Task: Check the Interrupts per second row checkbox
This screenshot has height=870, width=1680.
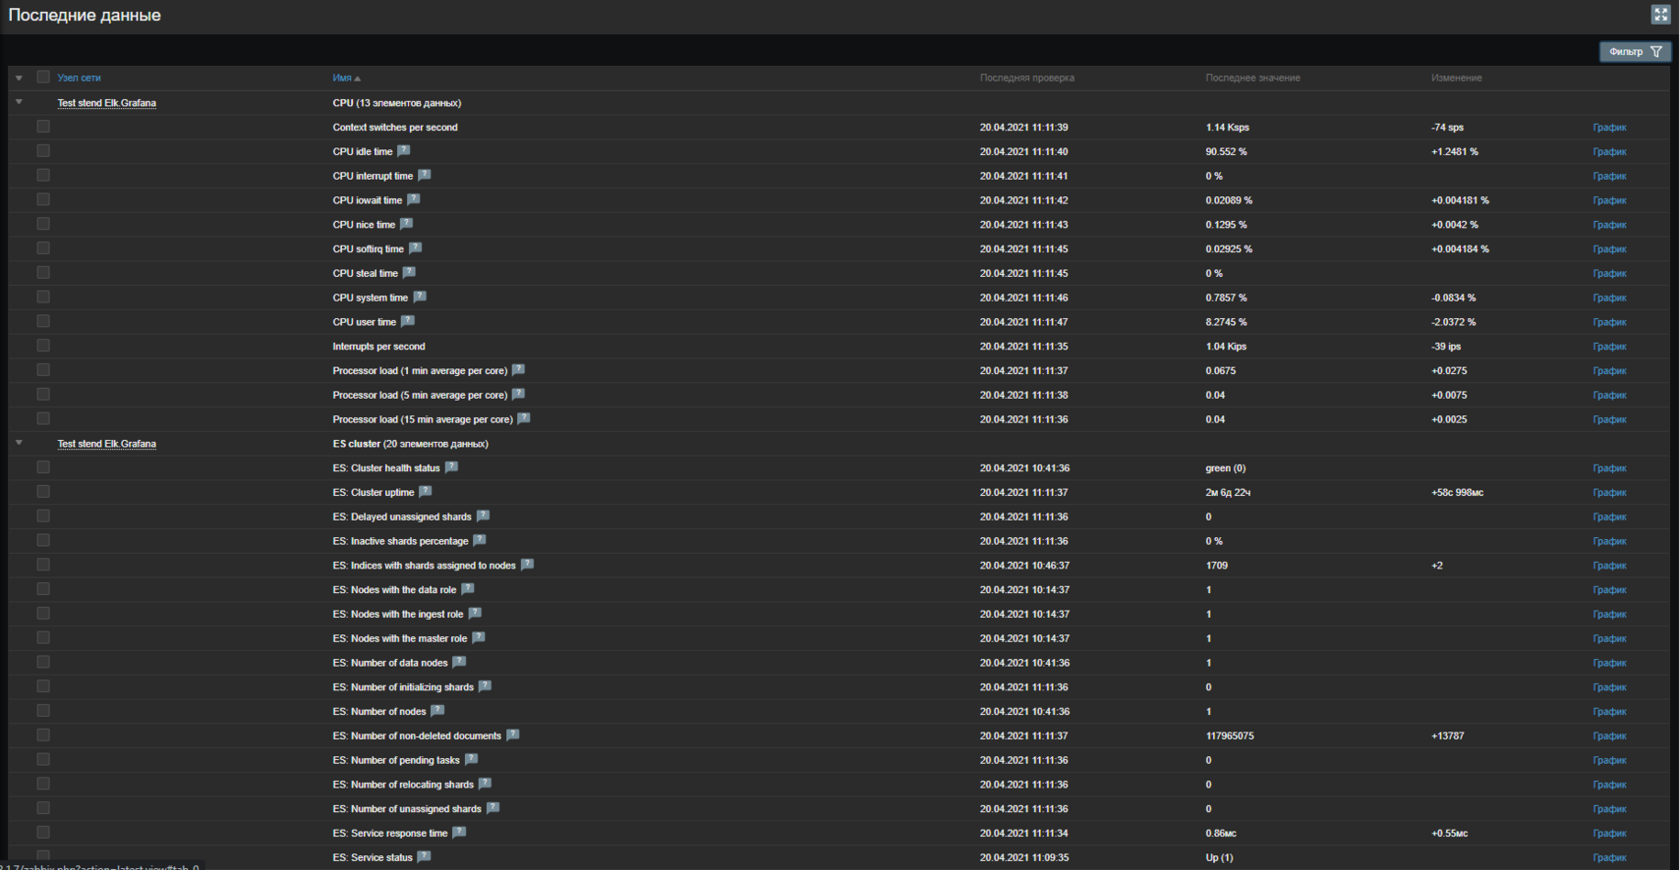Action: click(43, 346)
